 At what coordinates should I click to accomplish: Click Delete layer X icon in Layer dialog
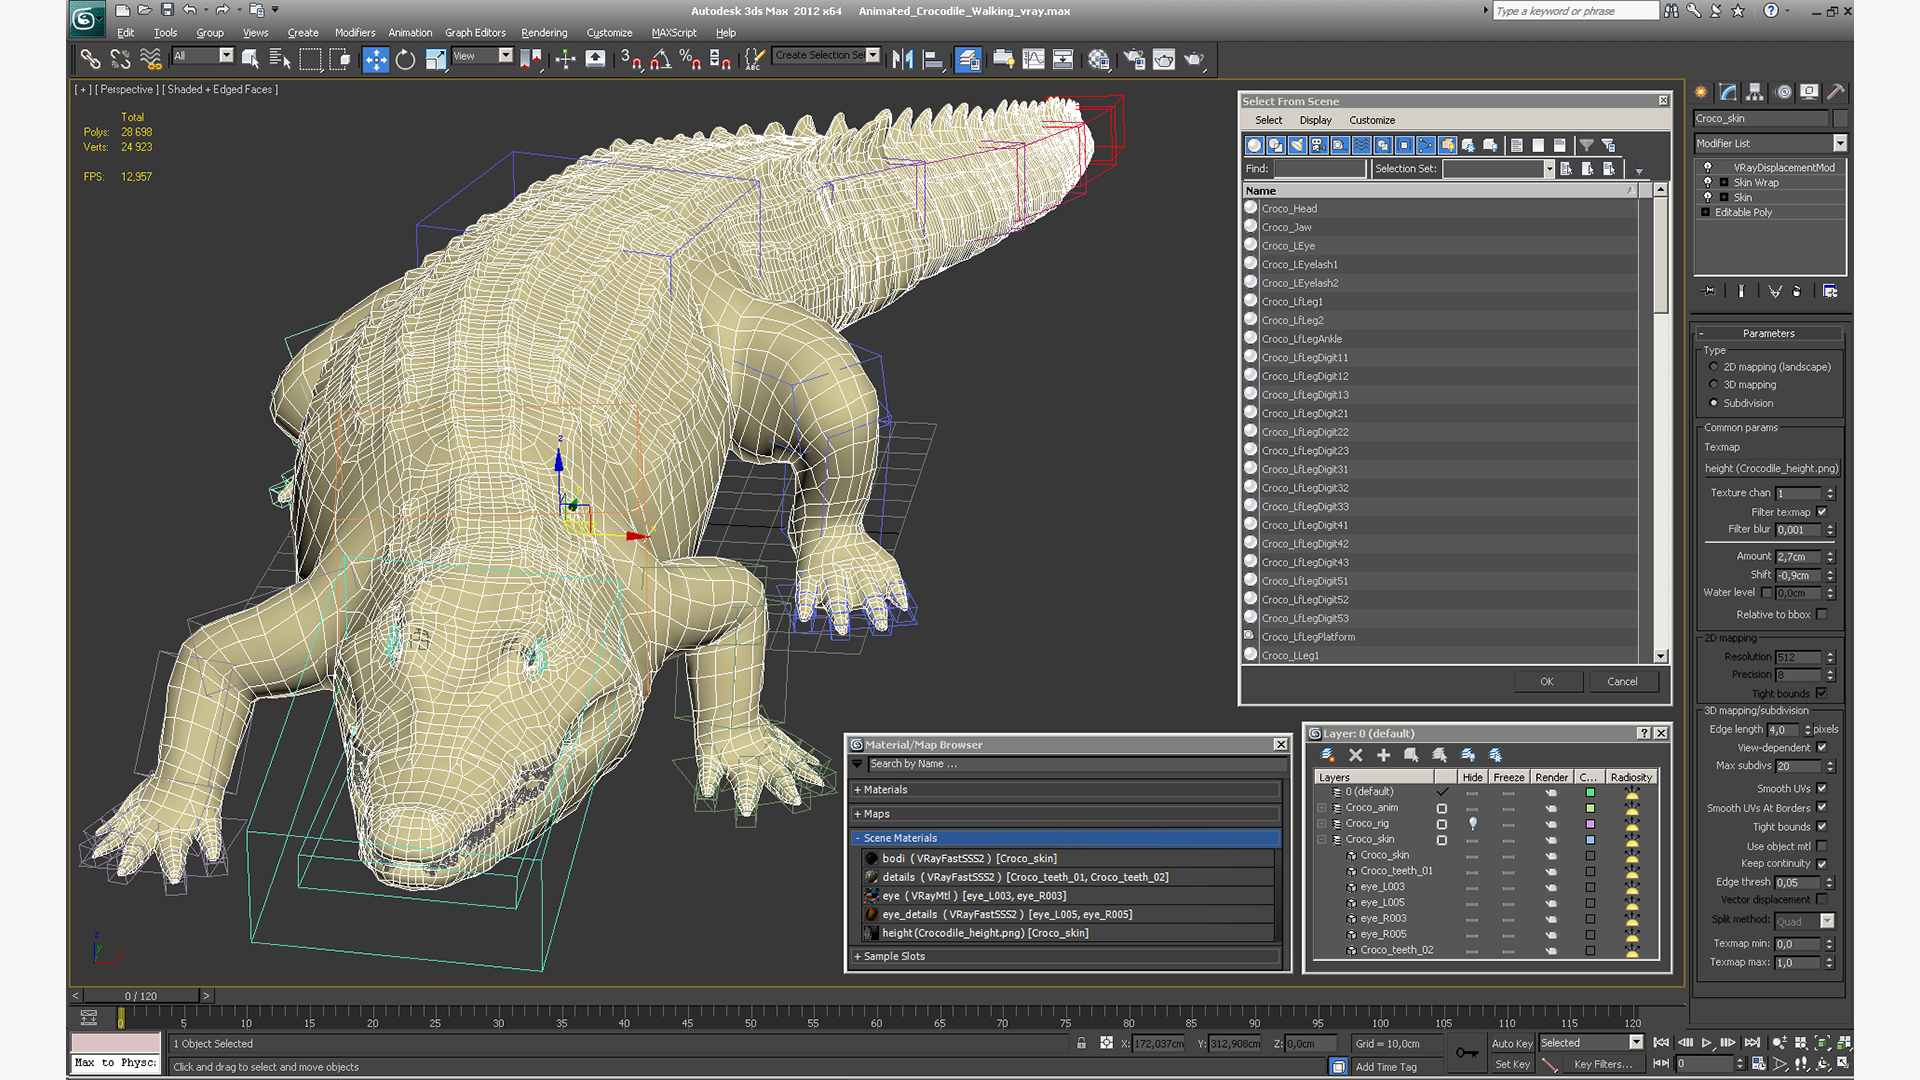tap(1355, 755)
